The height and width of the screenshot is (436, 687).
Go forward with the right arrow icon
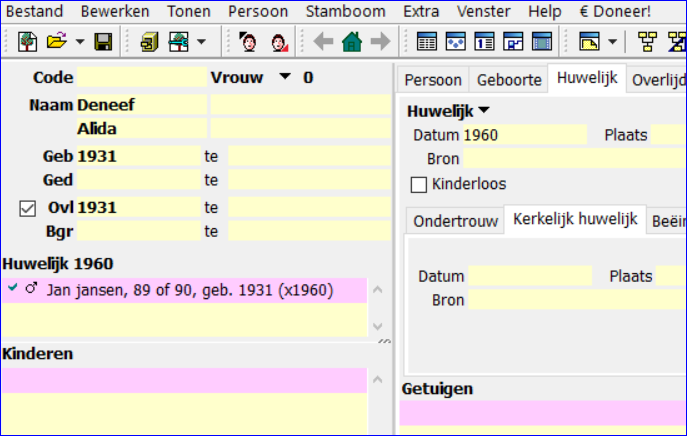point(379,42)
